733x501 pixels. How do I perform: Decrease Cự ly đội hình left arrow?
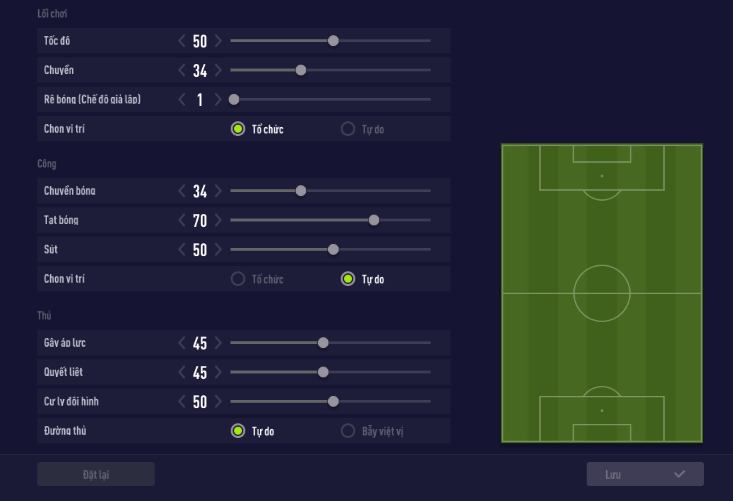coord(182,401)
